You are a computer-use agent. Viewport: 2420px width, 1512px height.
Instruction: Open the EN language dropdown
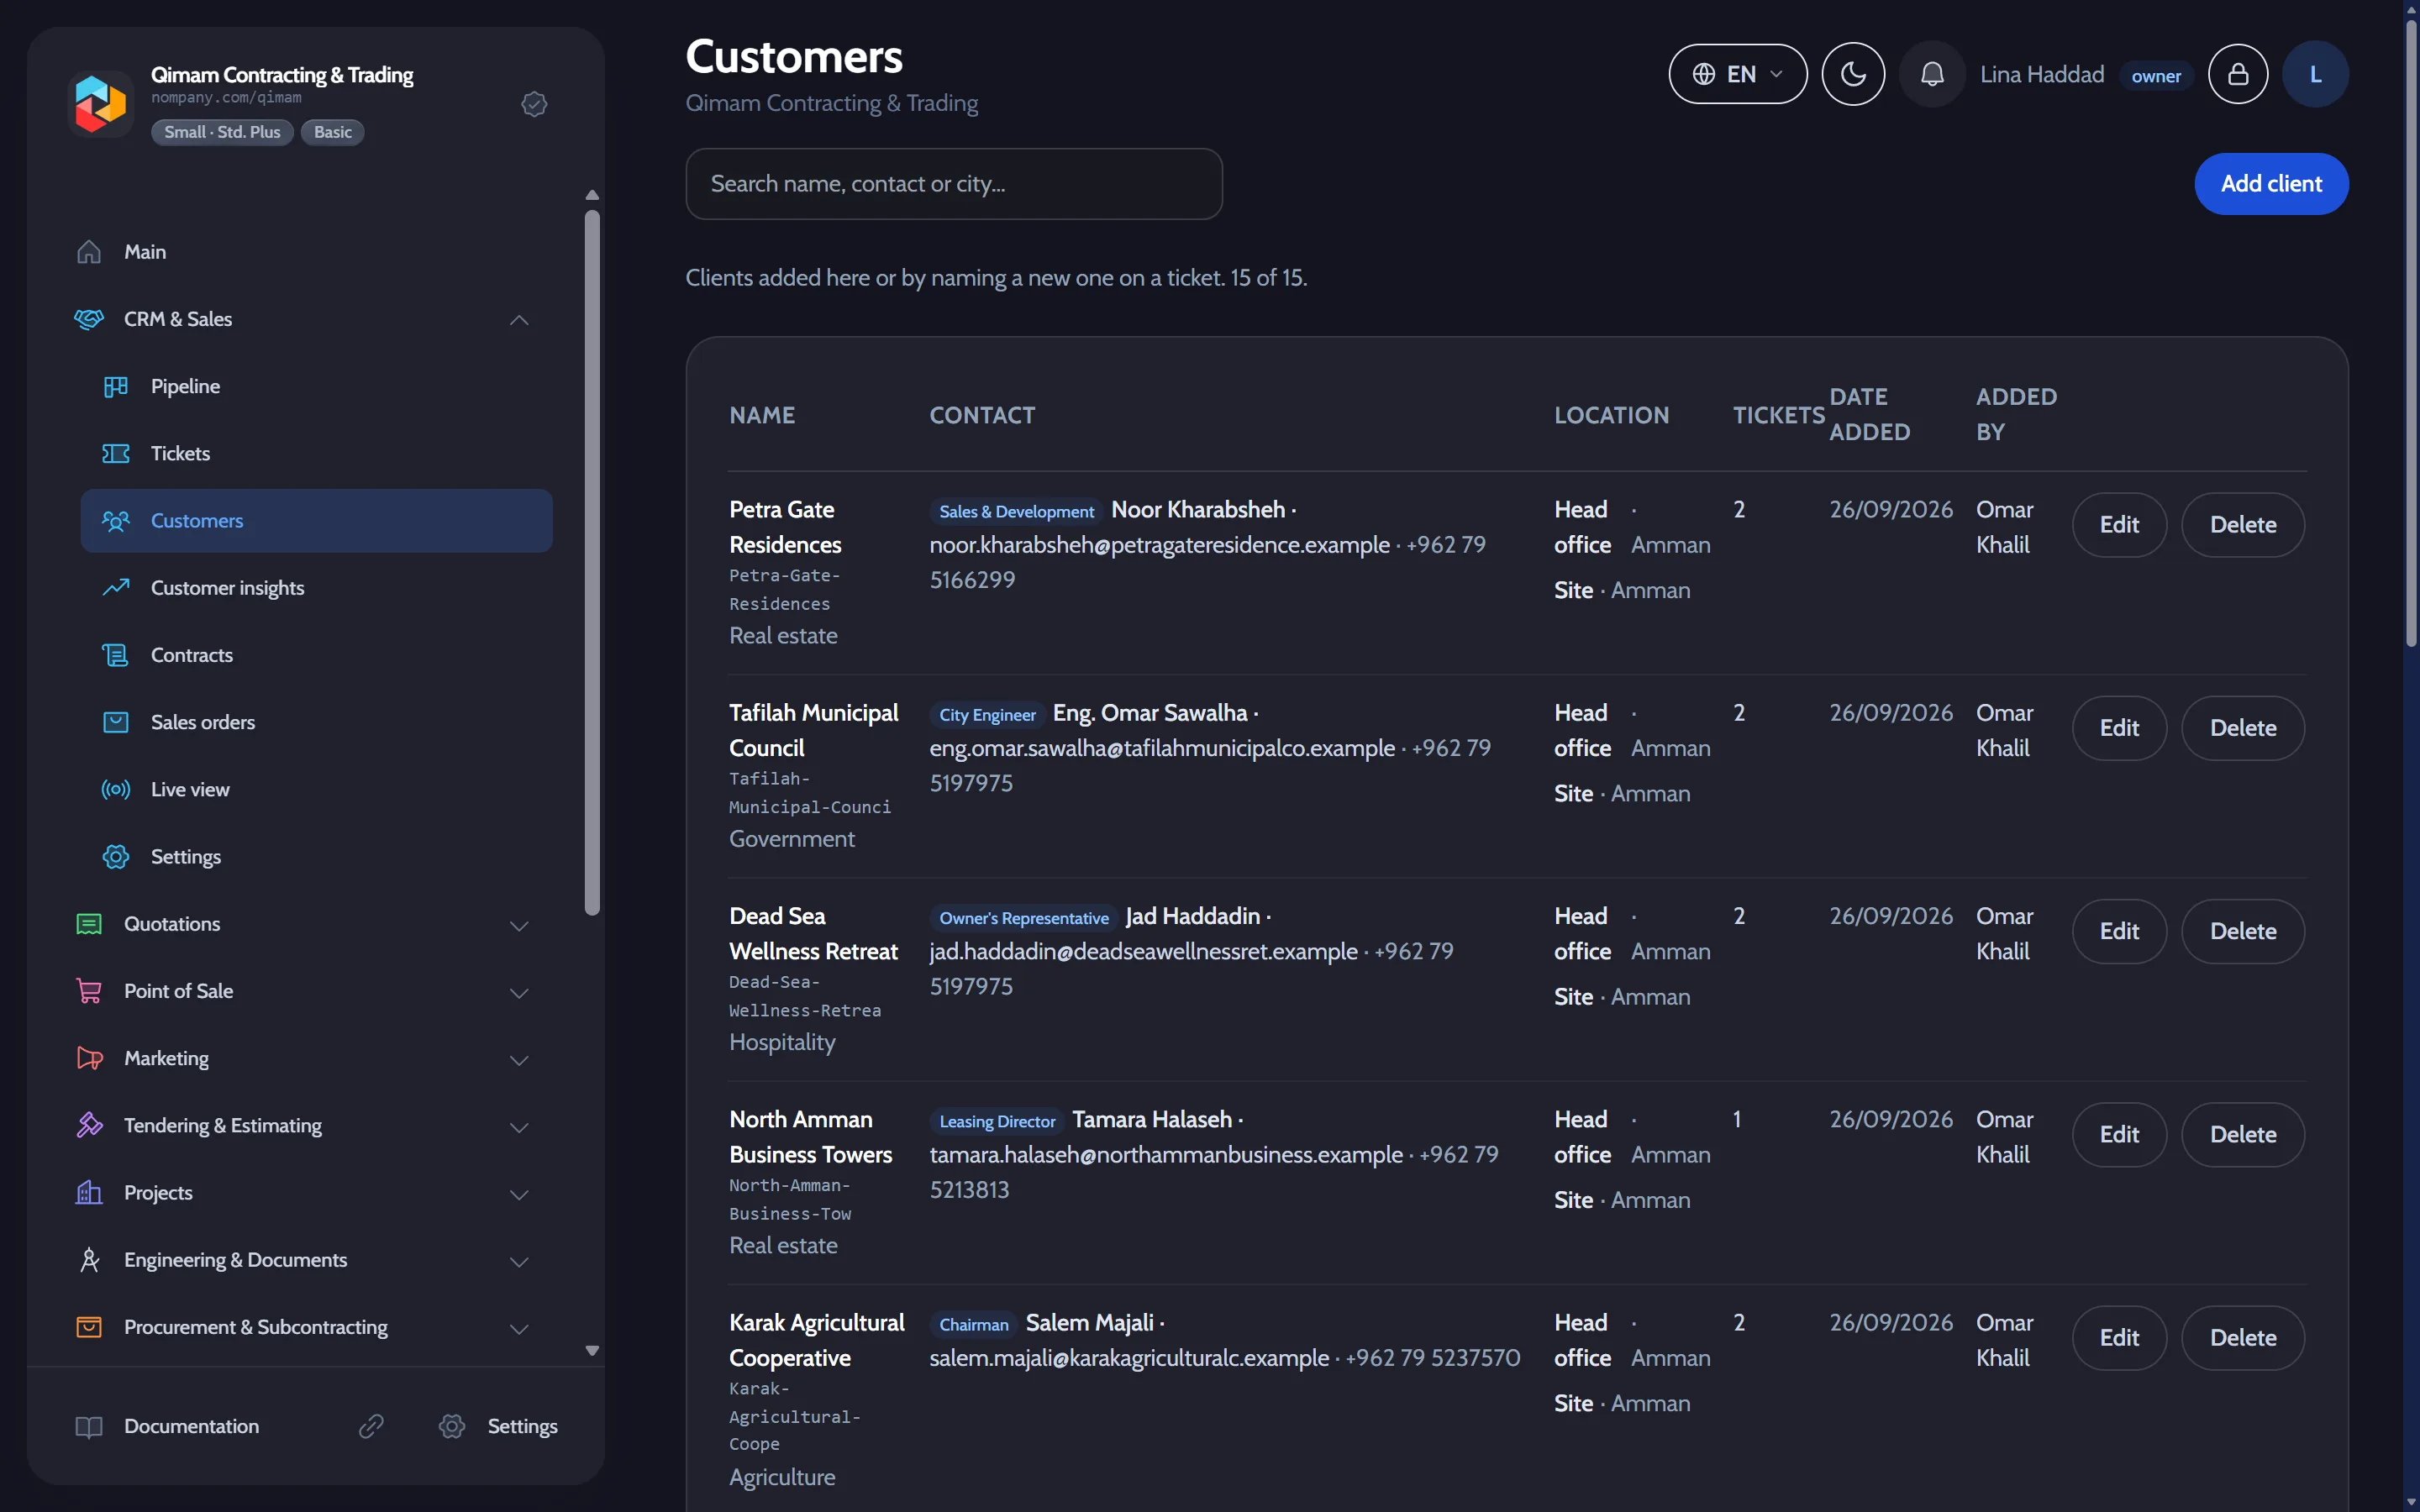pyautogui.click(x=1737, y=74)
